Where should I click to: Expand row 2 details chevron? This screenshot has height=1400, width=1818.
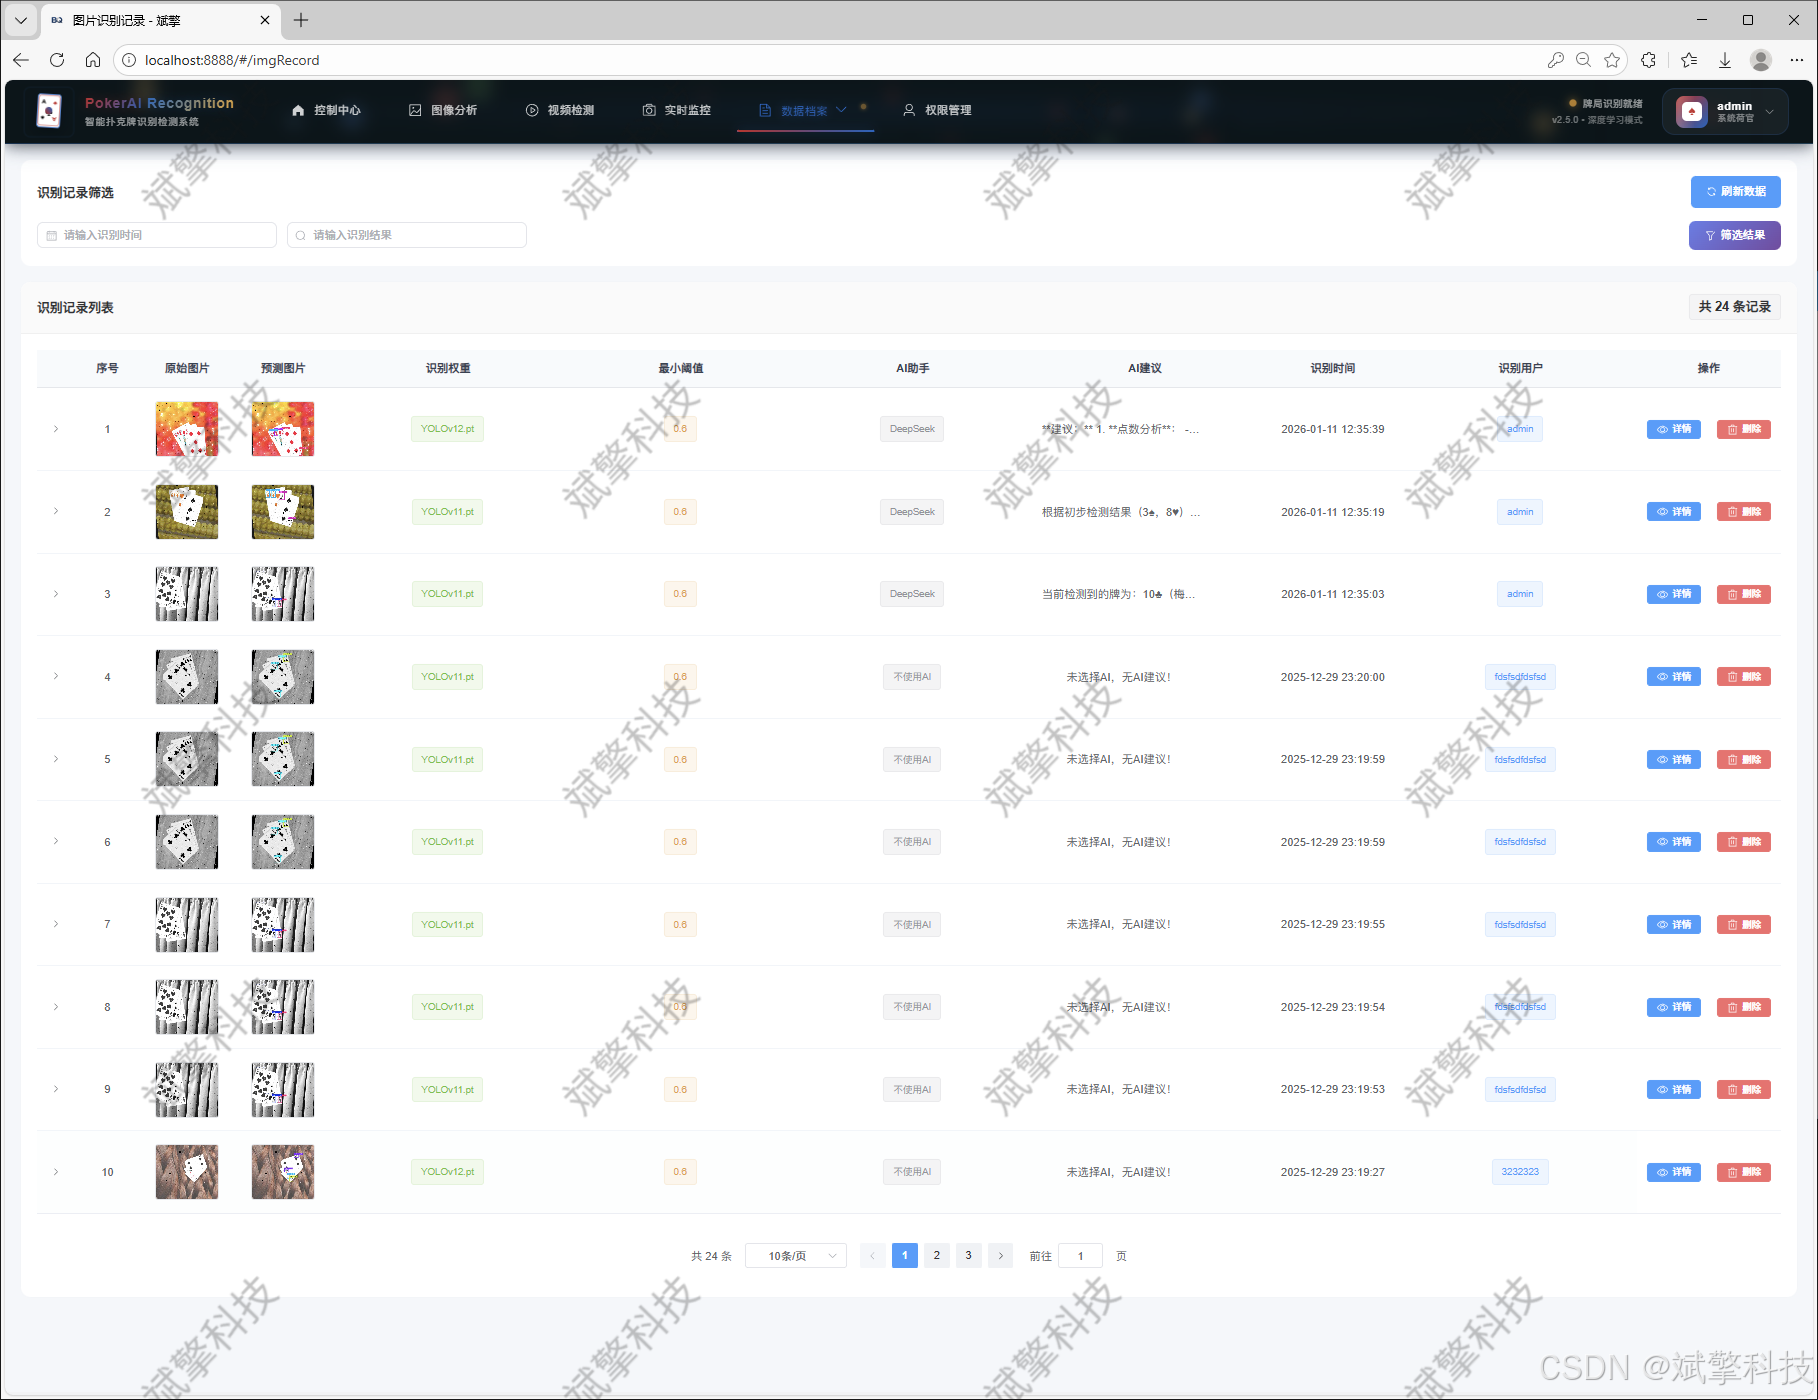[56, 511]
